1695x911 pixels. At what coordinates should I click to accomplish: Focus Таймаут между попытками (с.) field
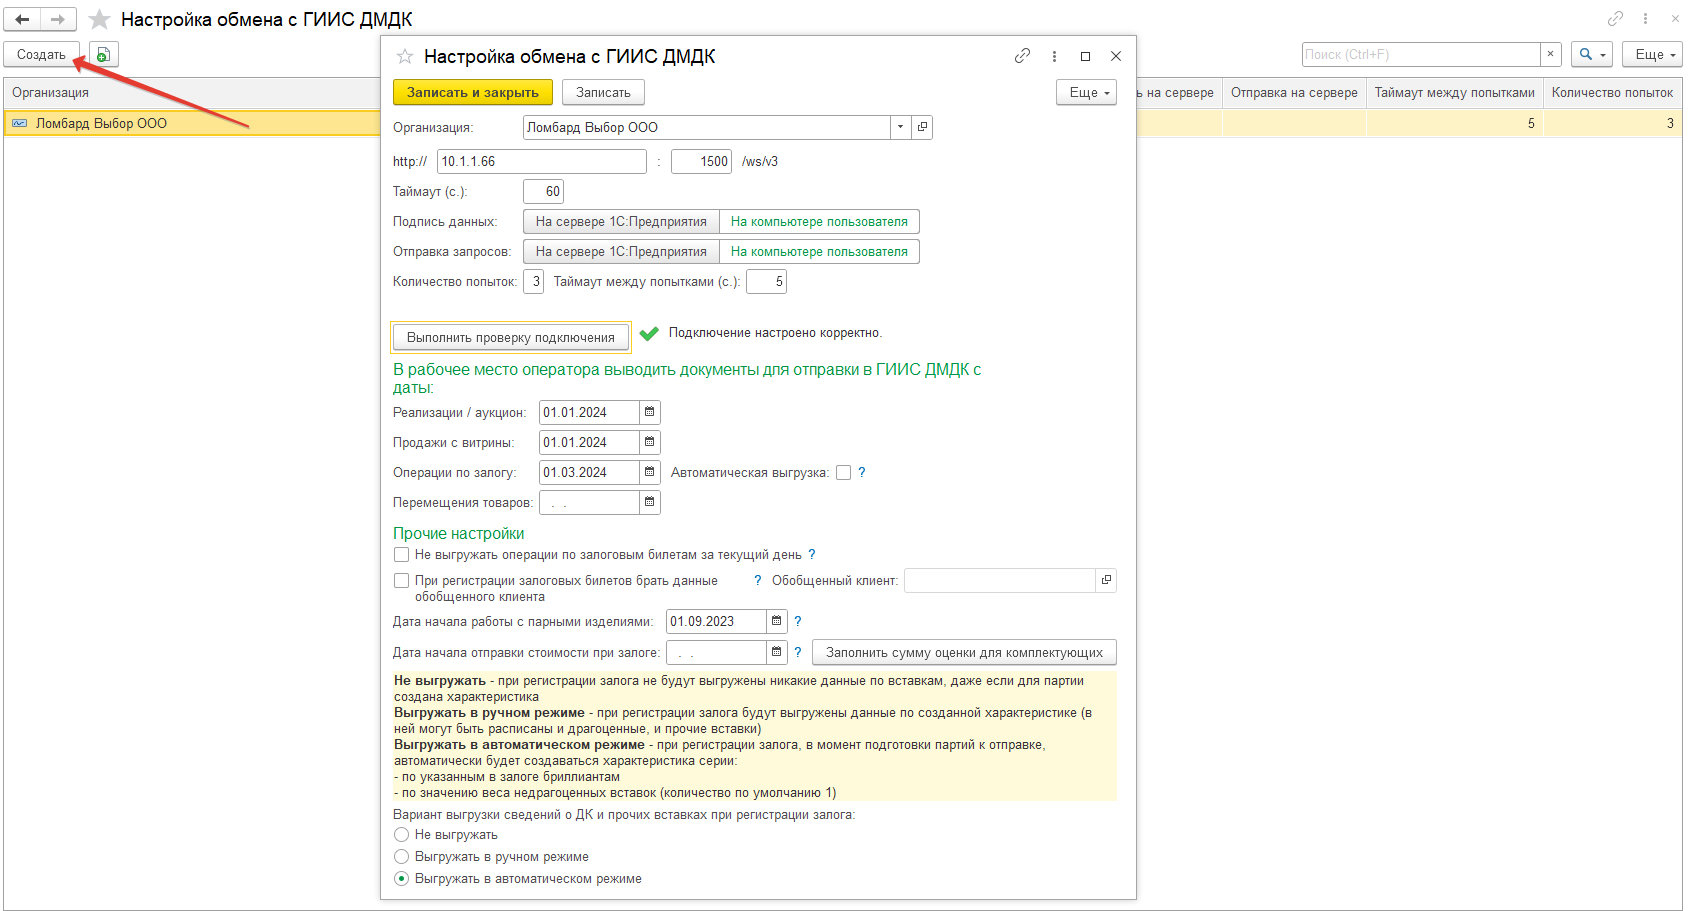click(x=766, y=281)
